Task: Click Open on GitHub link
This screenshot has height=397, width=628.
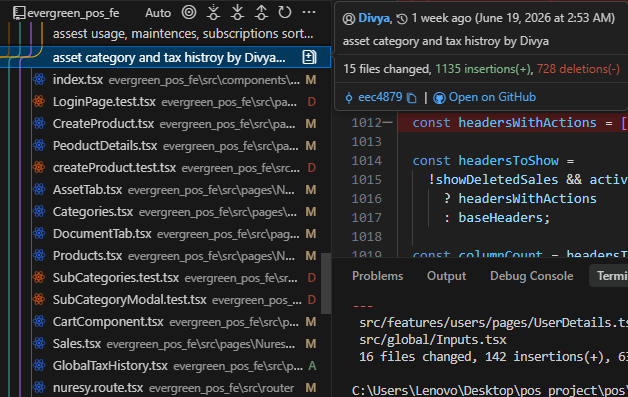Action: [x=492, y=97]
